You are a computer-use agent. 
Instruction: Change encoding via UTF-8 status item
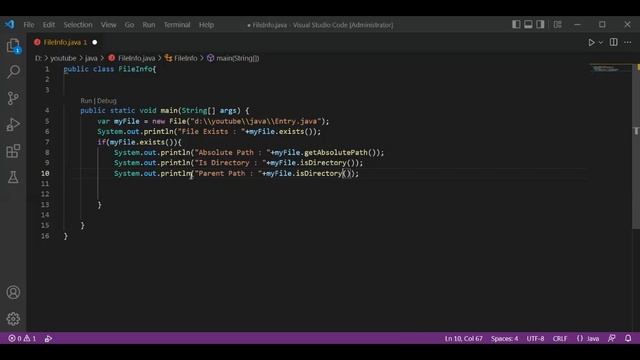[x=535, y=338]
